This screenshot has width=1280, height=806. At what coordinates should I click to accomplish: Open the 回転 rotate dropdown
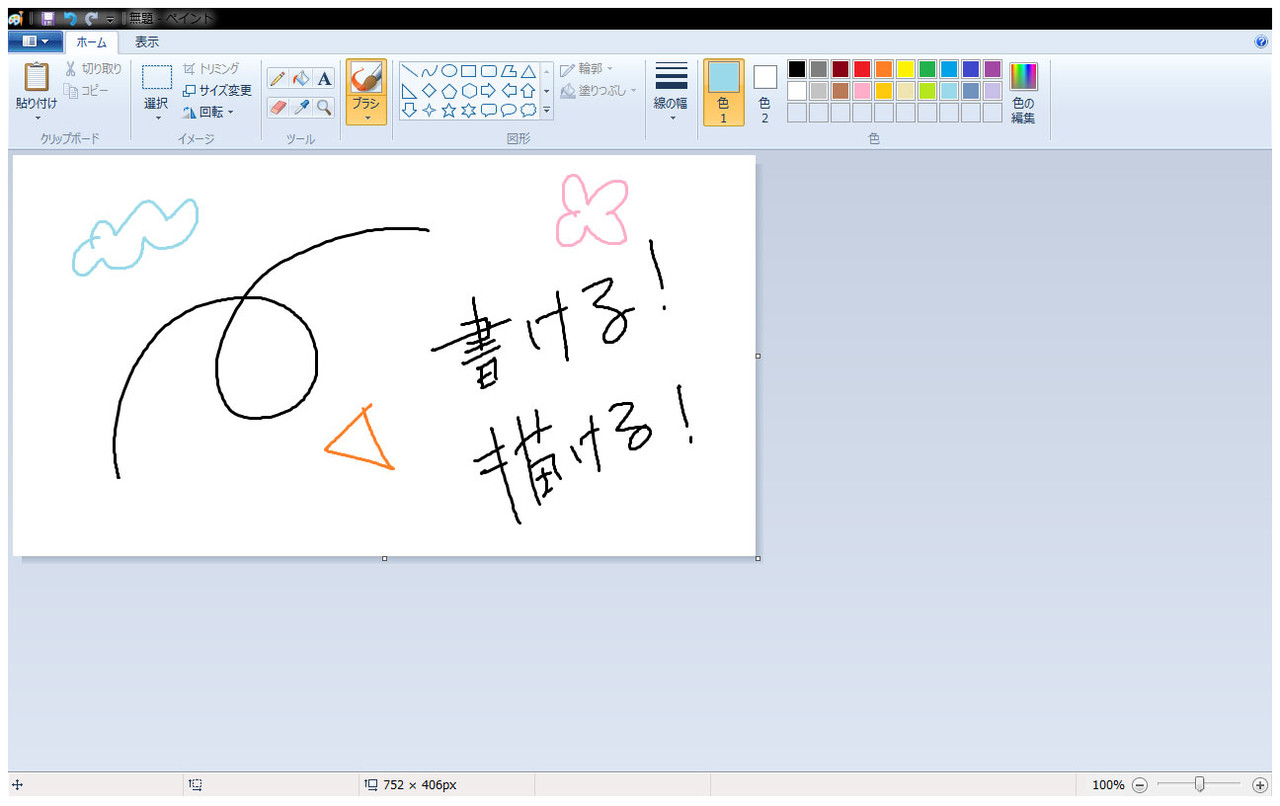point(208,112)
